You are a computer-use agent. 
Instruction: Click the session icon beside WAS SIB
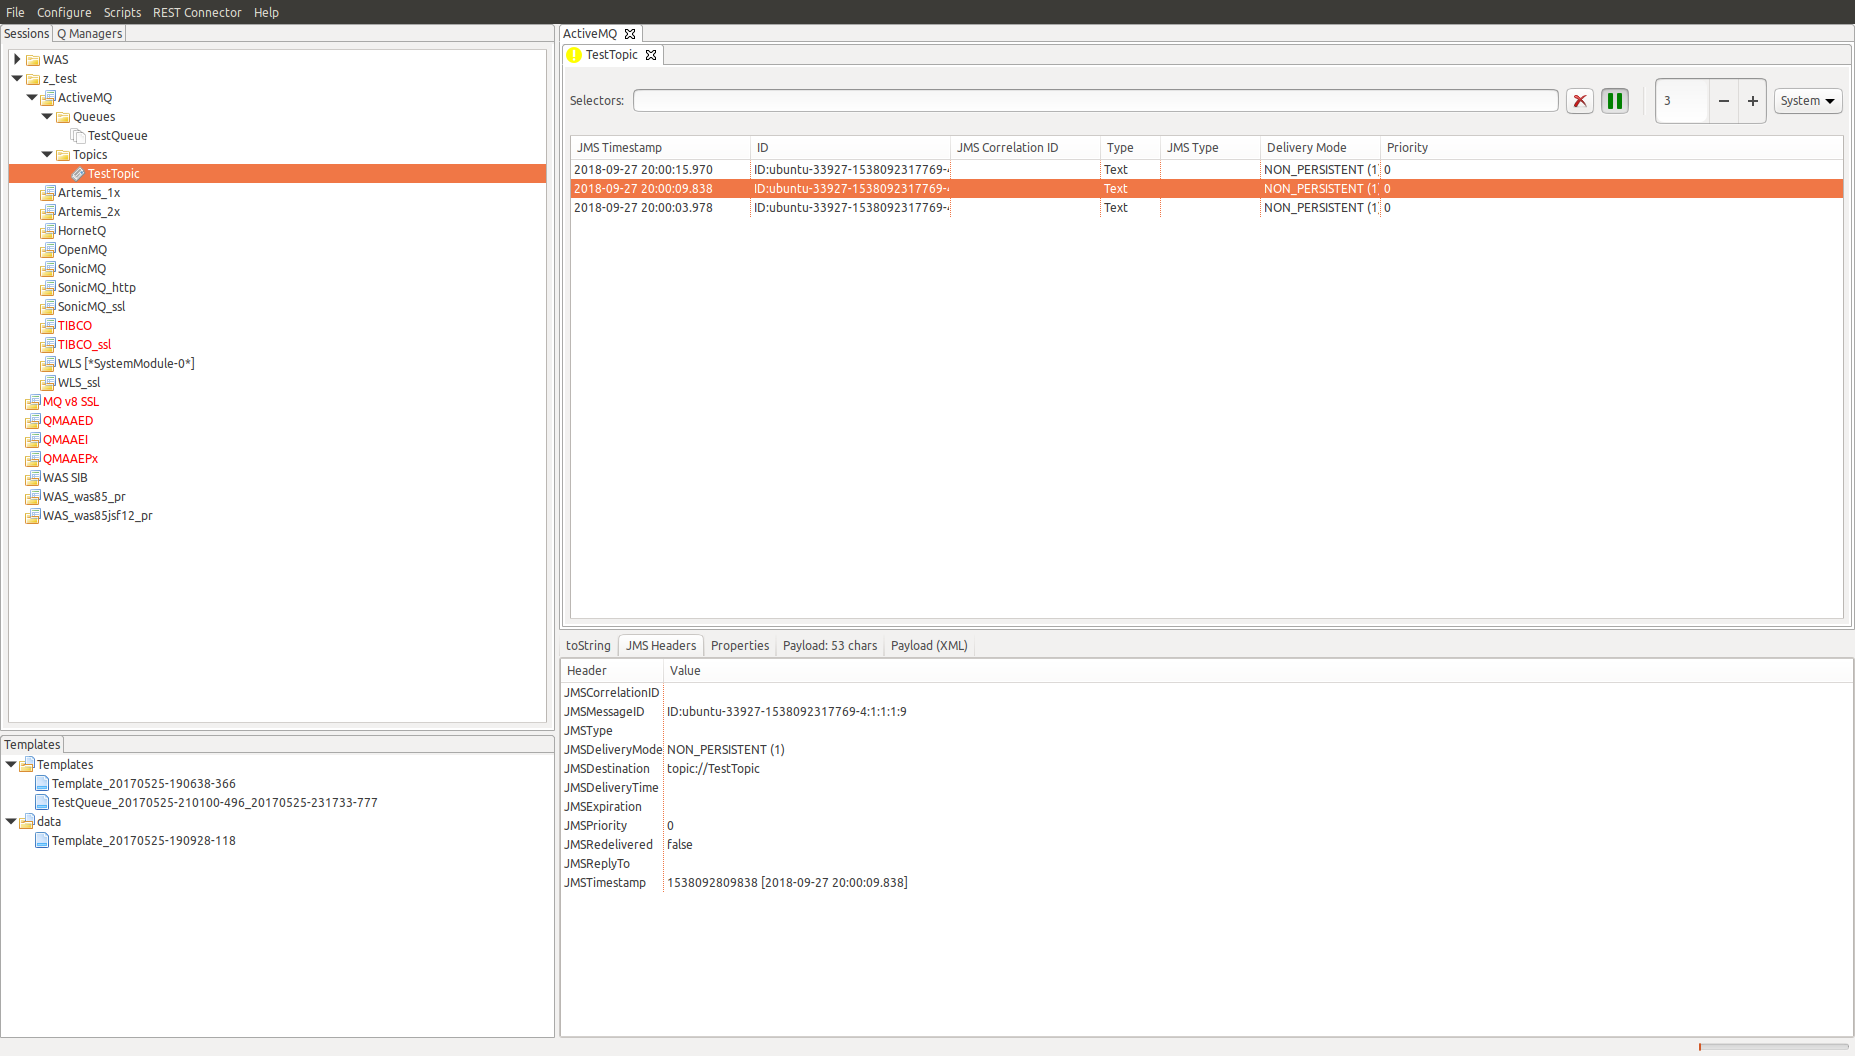coord(33,478)
